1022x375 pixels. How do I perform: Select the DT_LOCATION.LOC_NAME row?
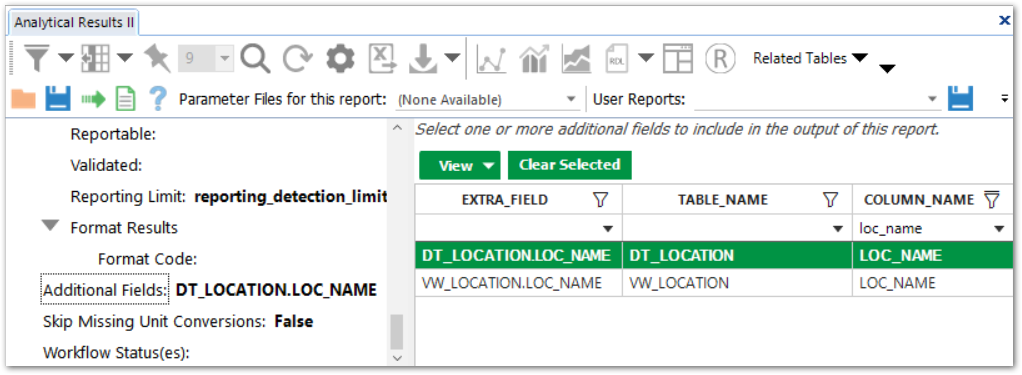714,256
